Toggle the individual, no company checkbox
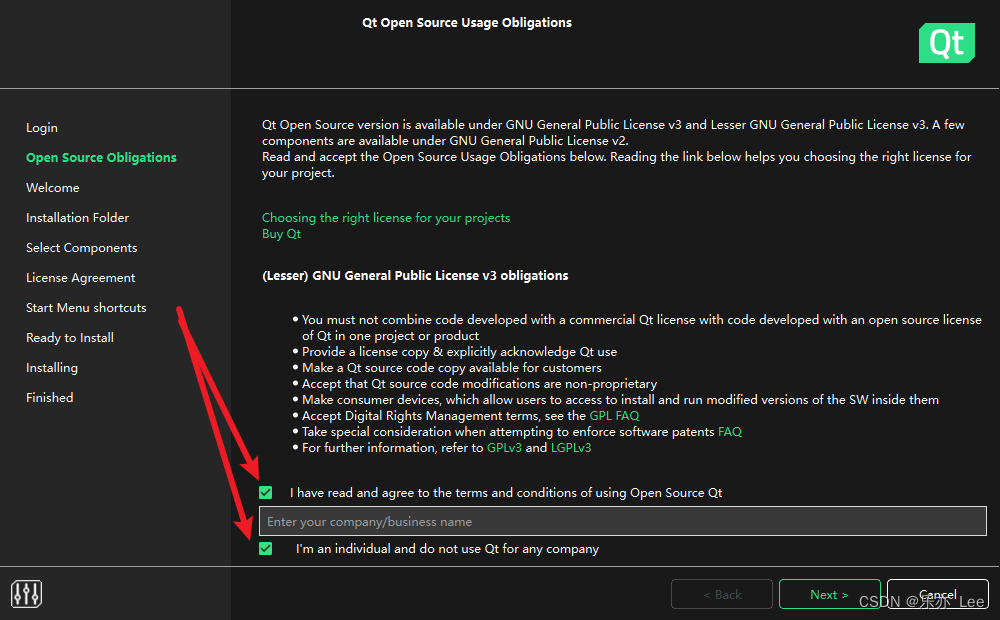The height and width of the screenshot is (620, 1000). pos(266,549)
